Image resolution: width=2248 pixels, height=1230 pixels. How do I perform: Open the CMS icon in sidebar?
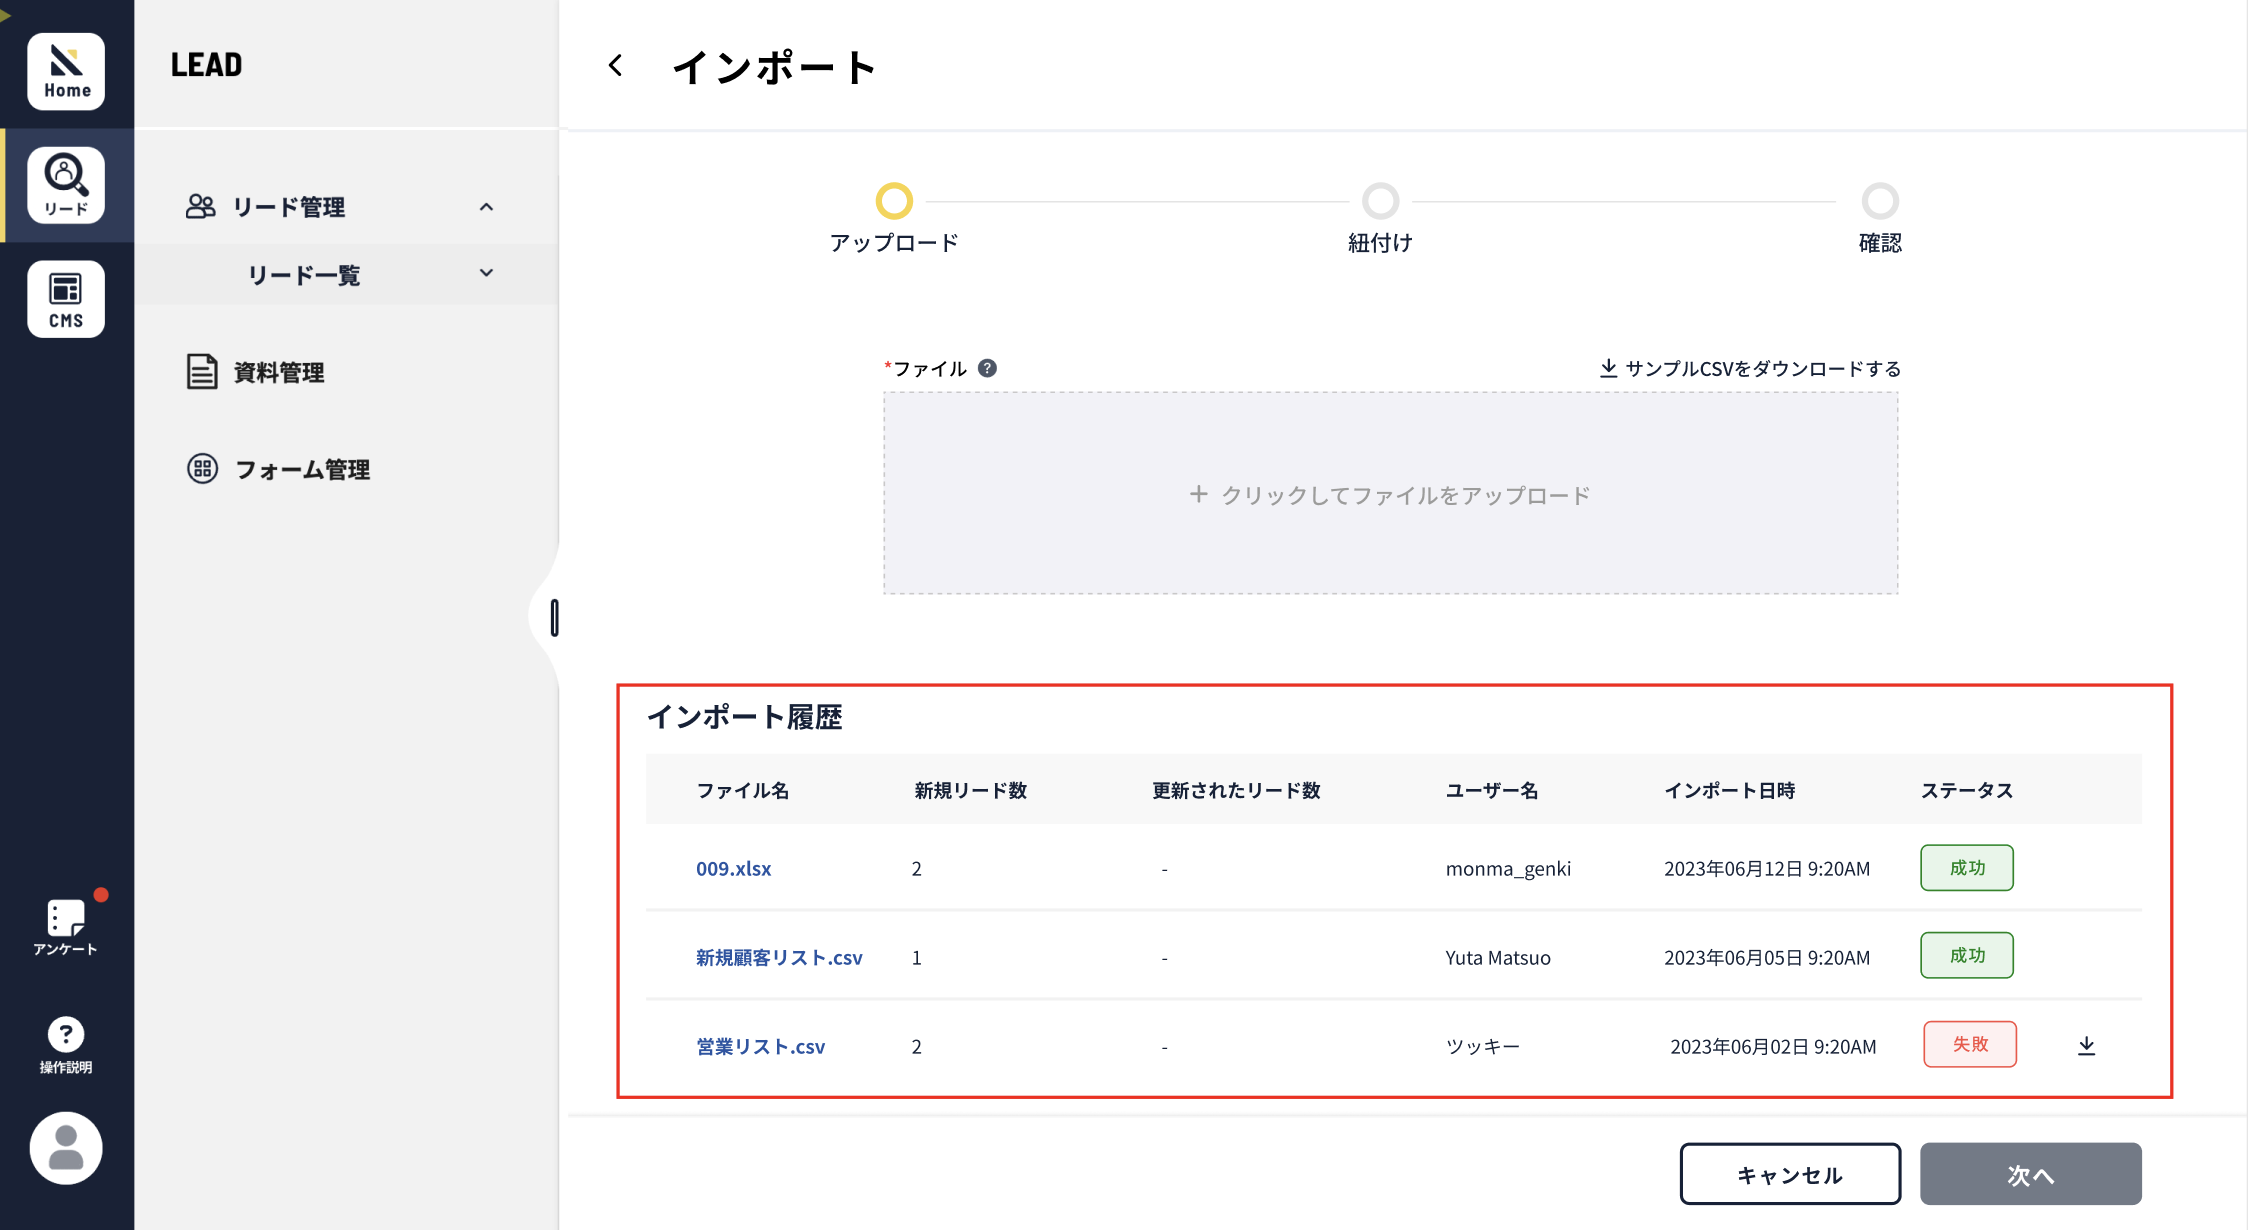click(66, 299)
